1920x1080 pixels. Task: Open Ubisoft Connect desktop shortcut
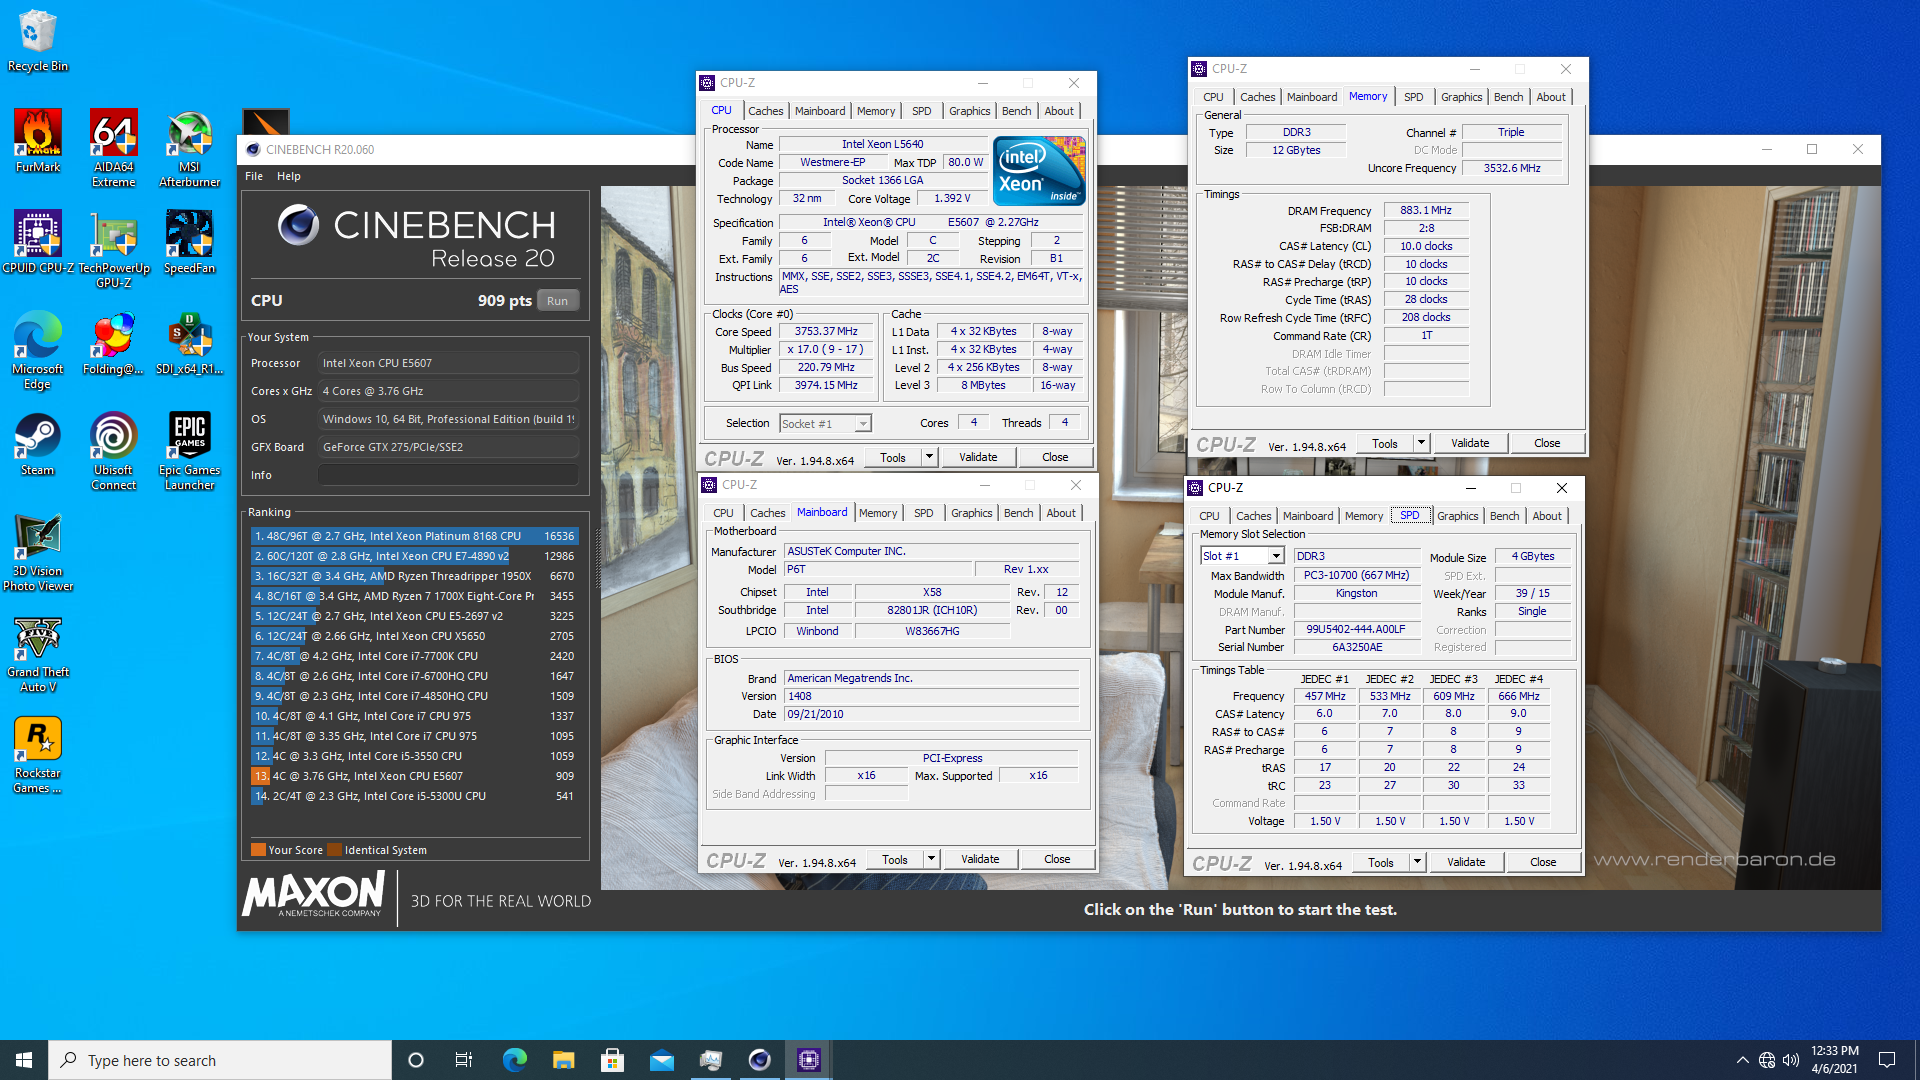tap(114, 451)
